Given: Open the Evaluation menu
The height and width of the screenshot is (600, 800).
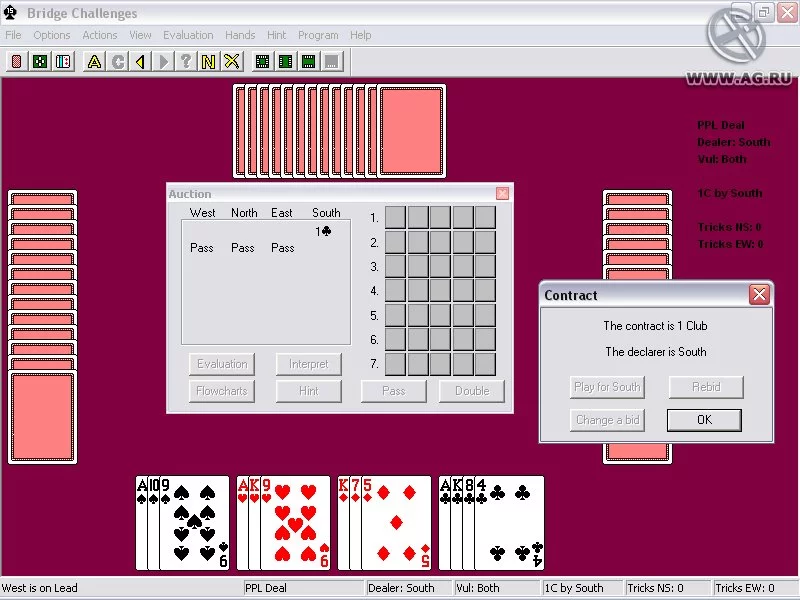Looking at the screenshot, I should (188, 35).
